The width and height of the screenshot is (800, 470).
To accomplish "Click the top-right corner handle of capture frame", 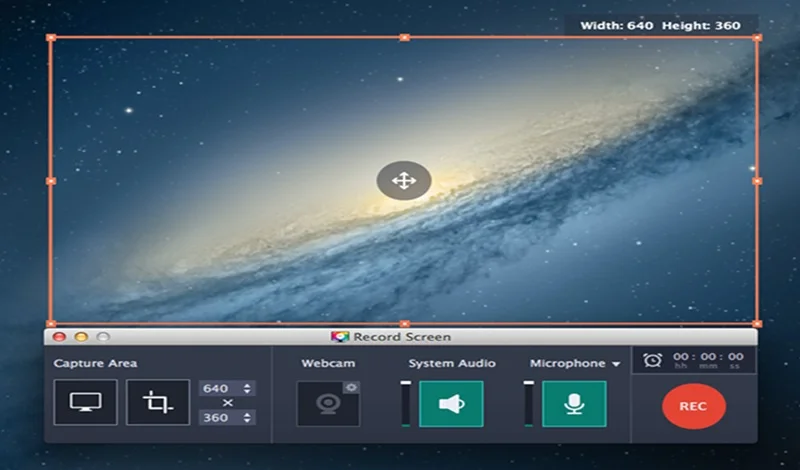I will 757,38.
